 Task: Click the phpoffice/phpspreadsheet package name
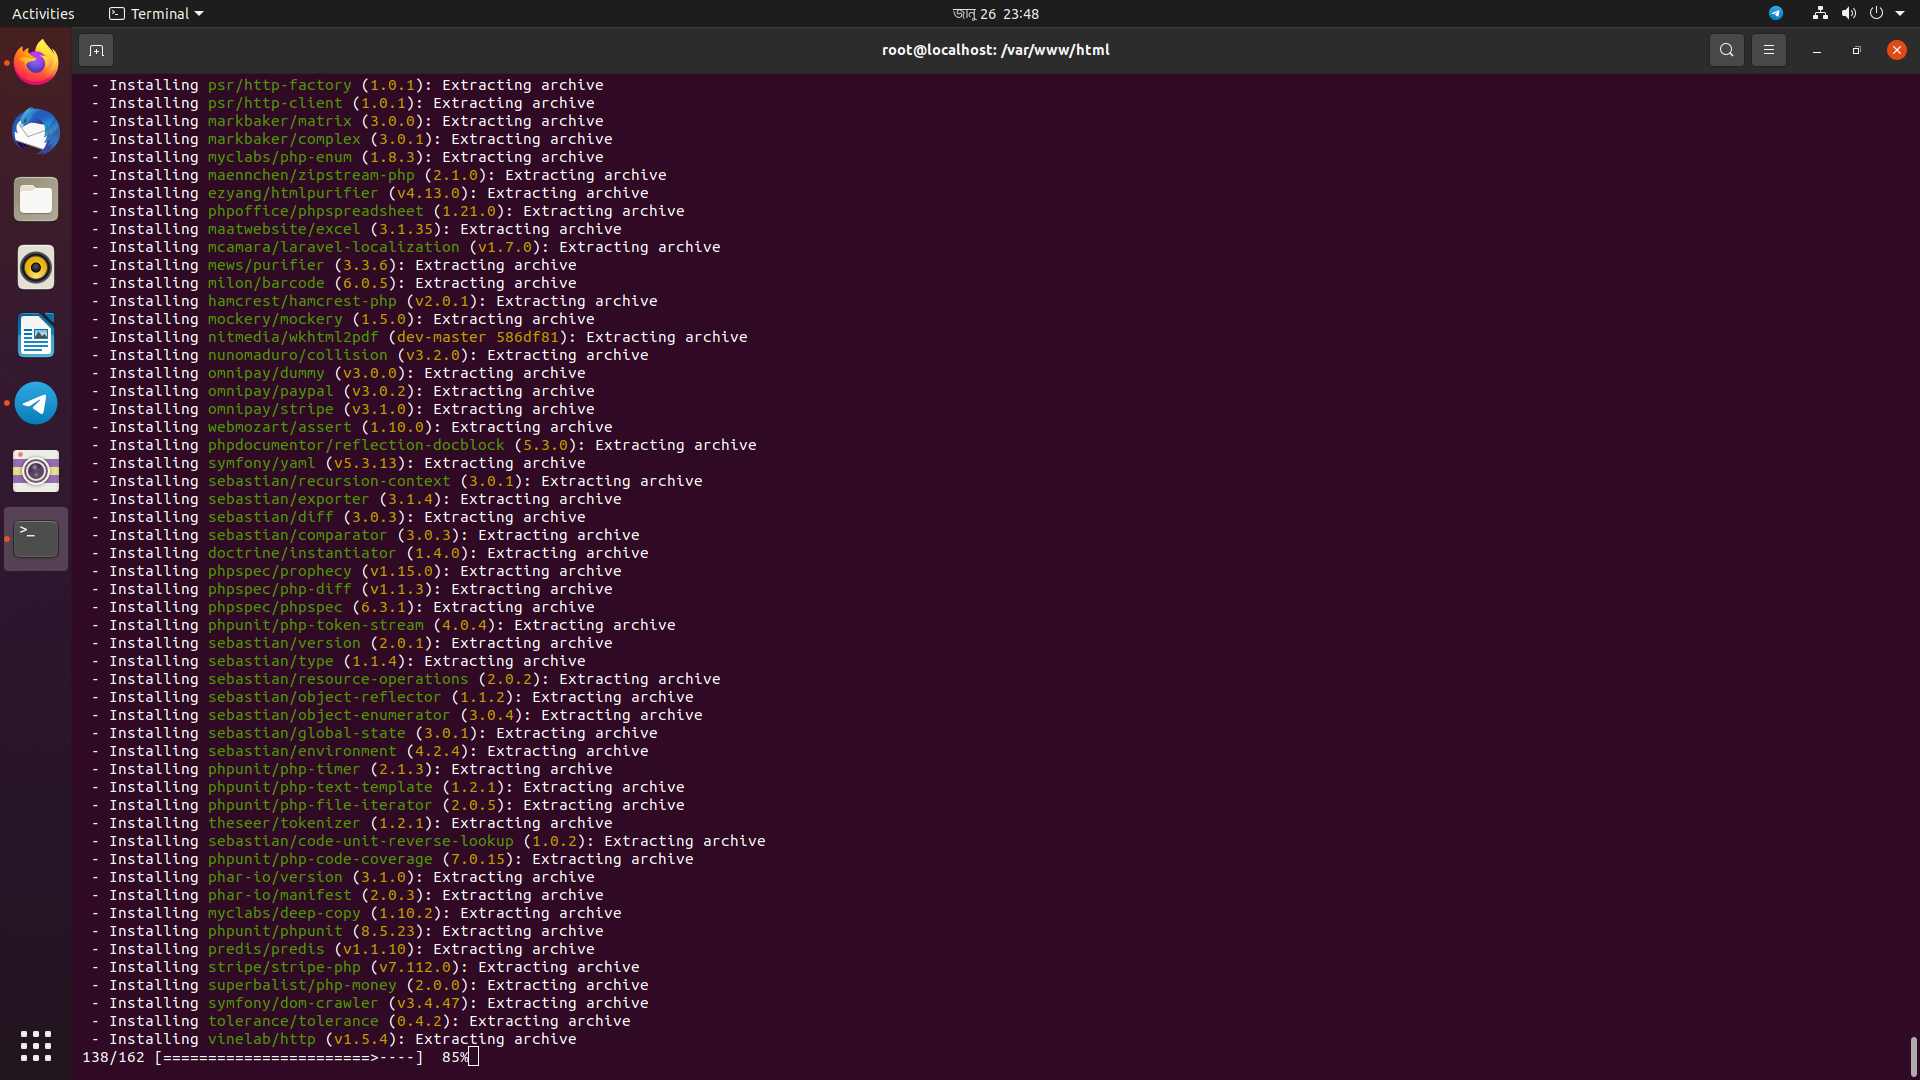pyautogui.click(x=316, y=211)
